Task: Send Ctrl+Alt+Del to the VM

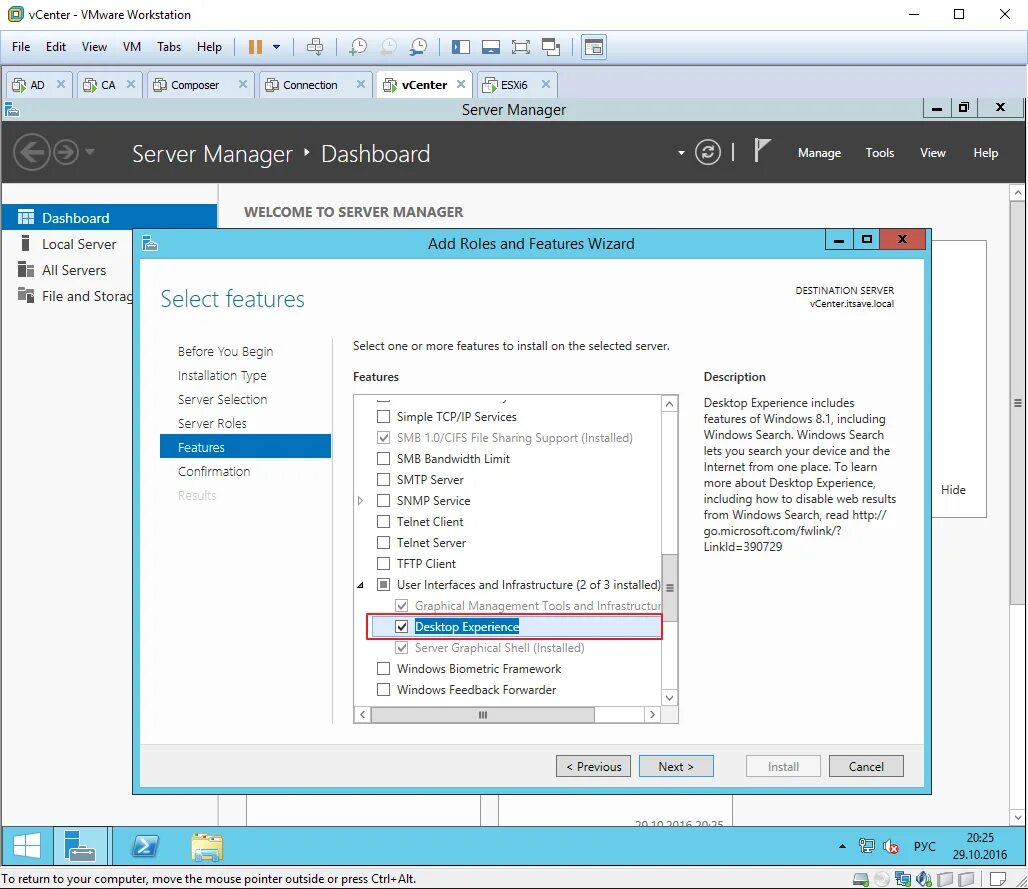Action: [x=315, y=47]
